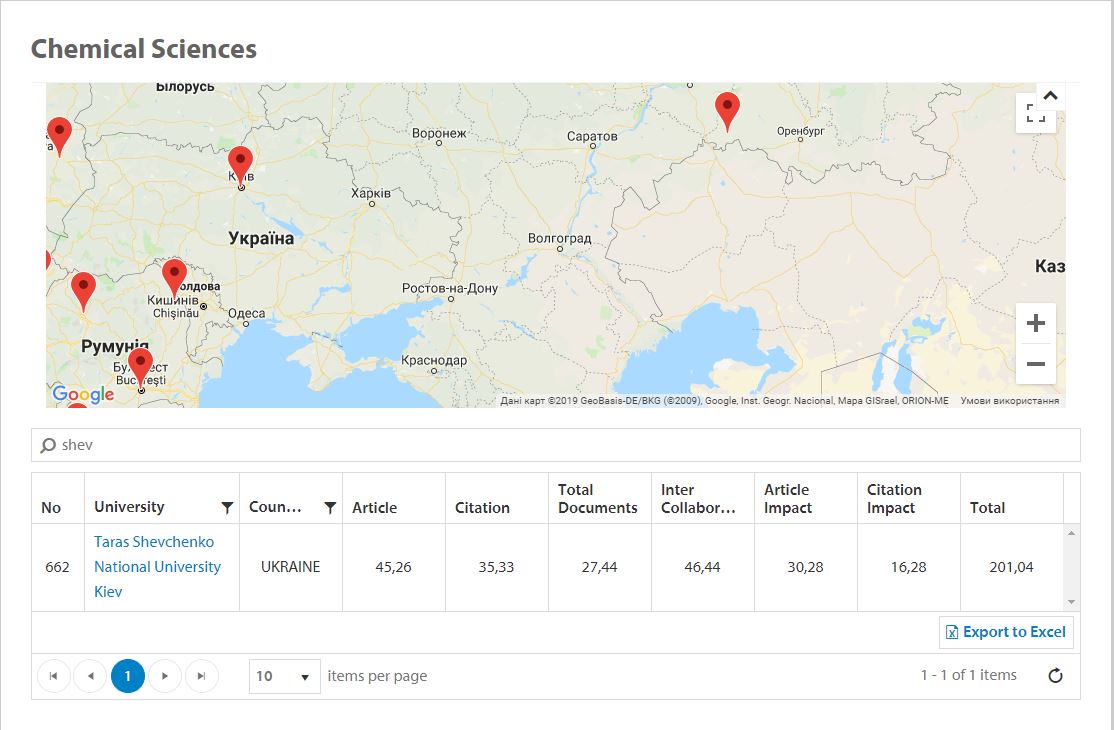The image size is (1114, 730).
Task: Zoom out on the map
Action: (x=1036, y=364)
